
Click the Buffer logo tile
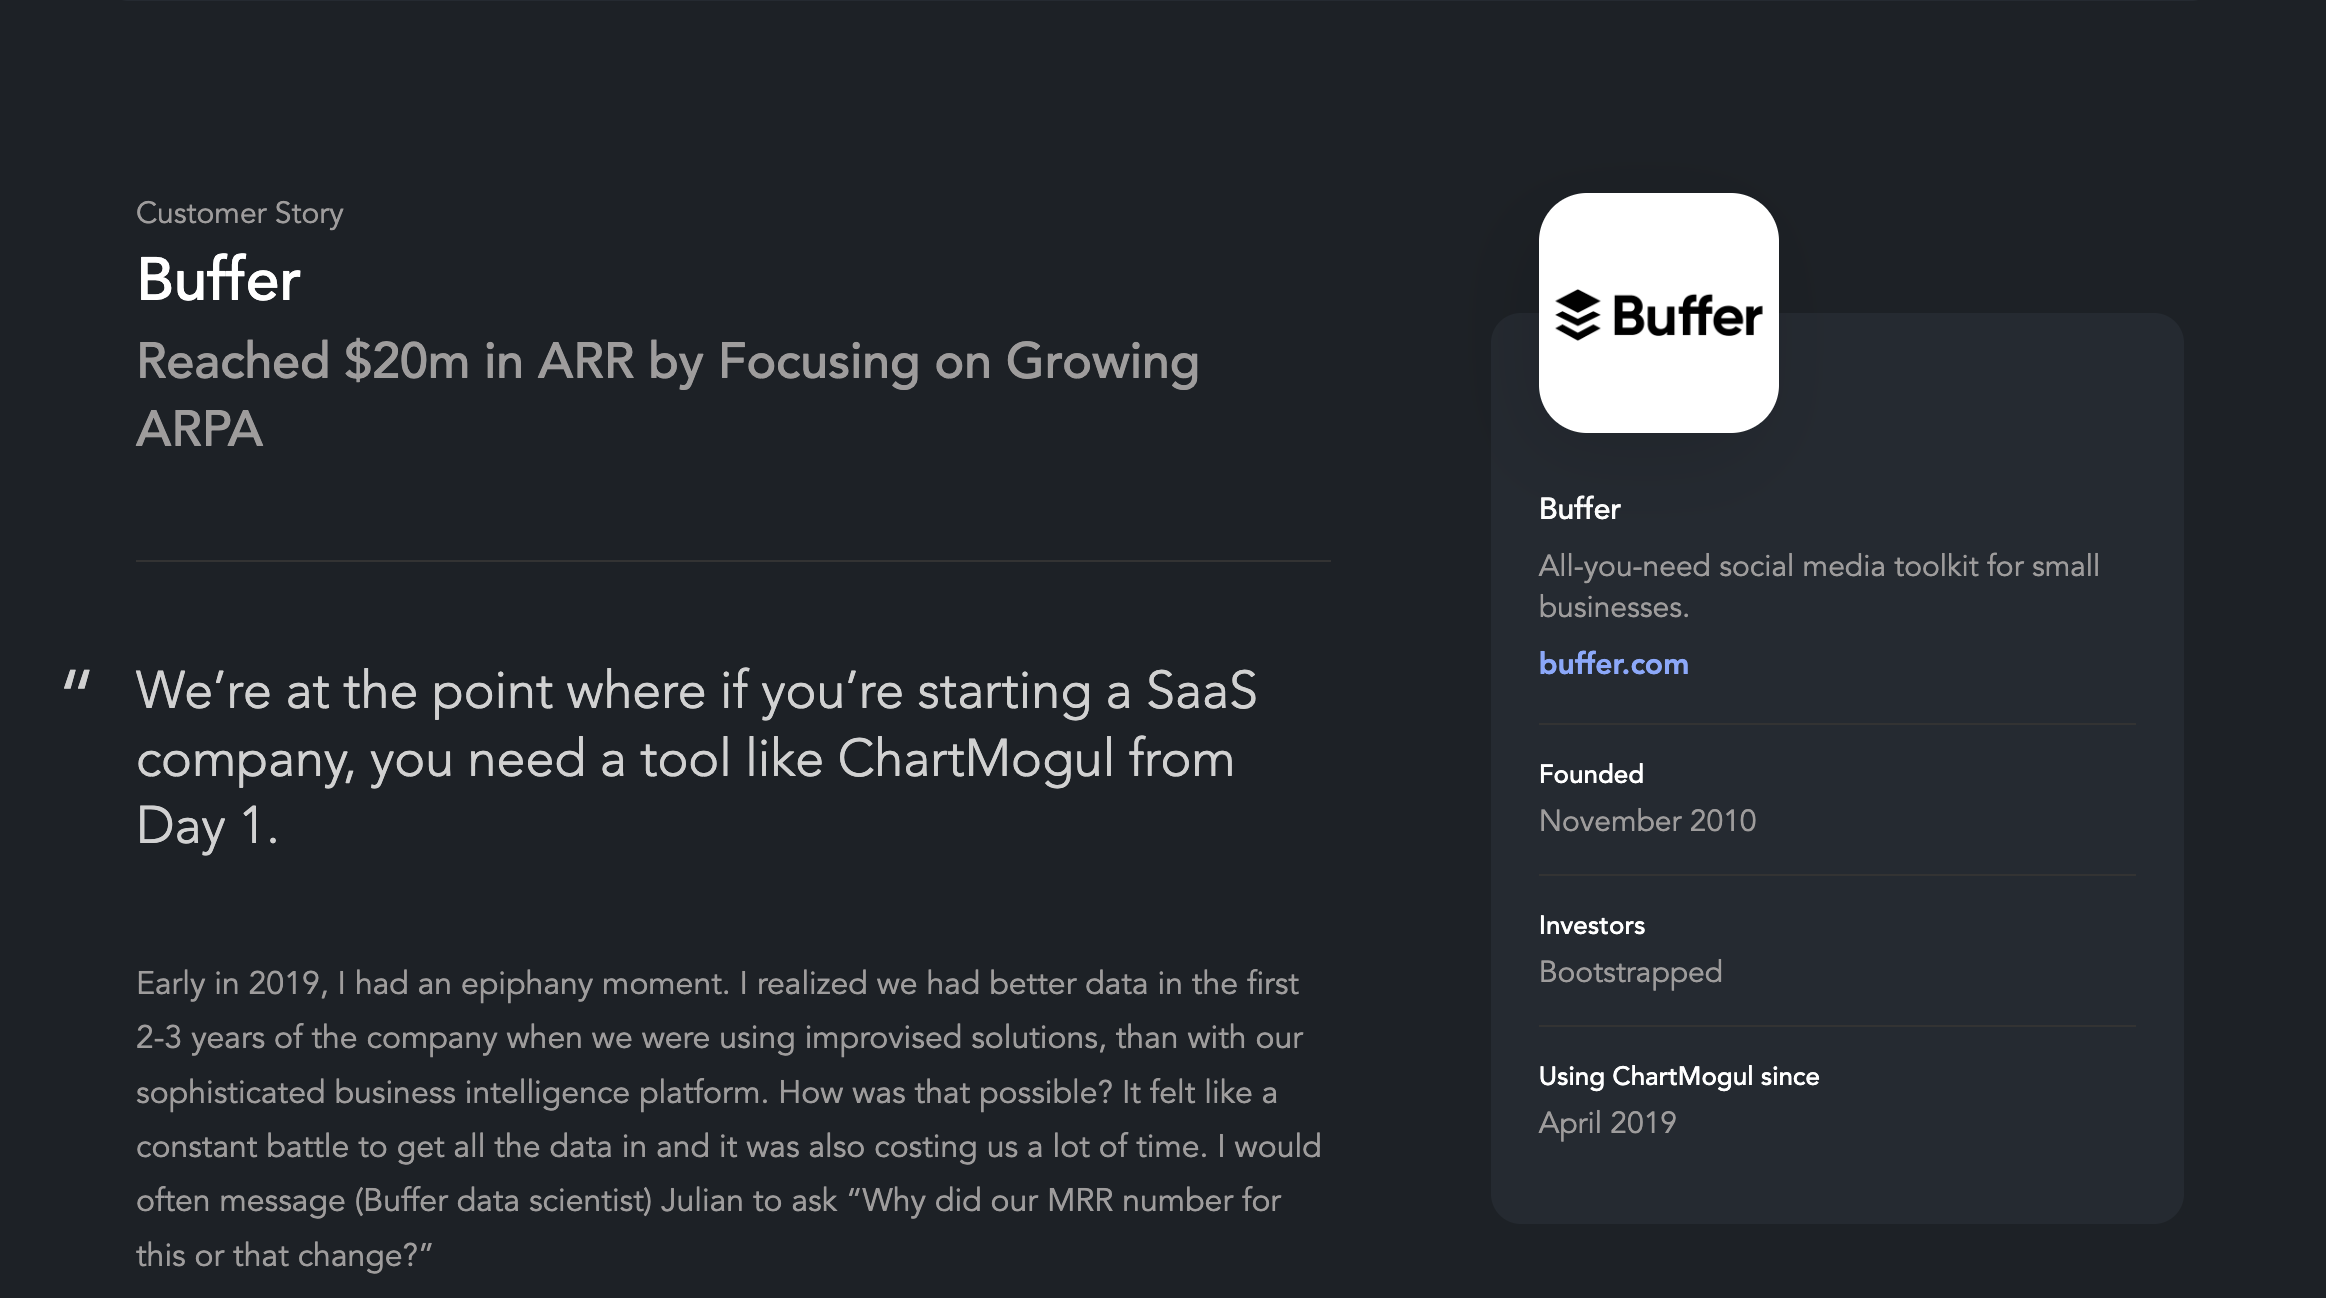pos(1658,313)
